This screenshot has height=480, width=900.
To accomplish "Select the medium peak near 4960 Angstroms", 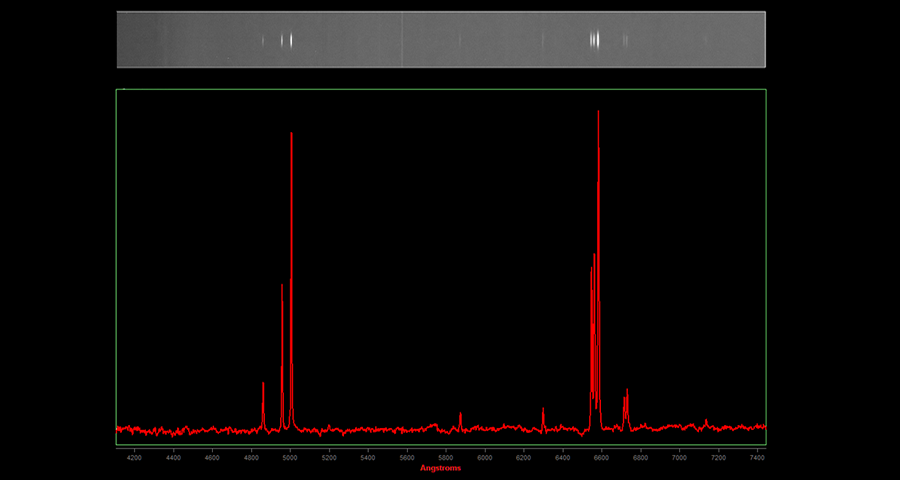I will (x=282, y=287).
